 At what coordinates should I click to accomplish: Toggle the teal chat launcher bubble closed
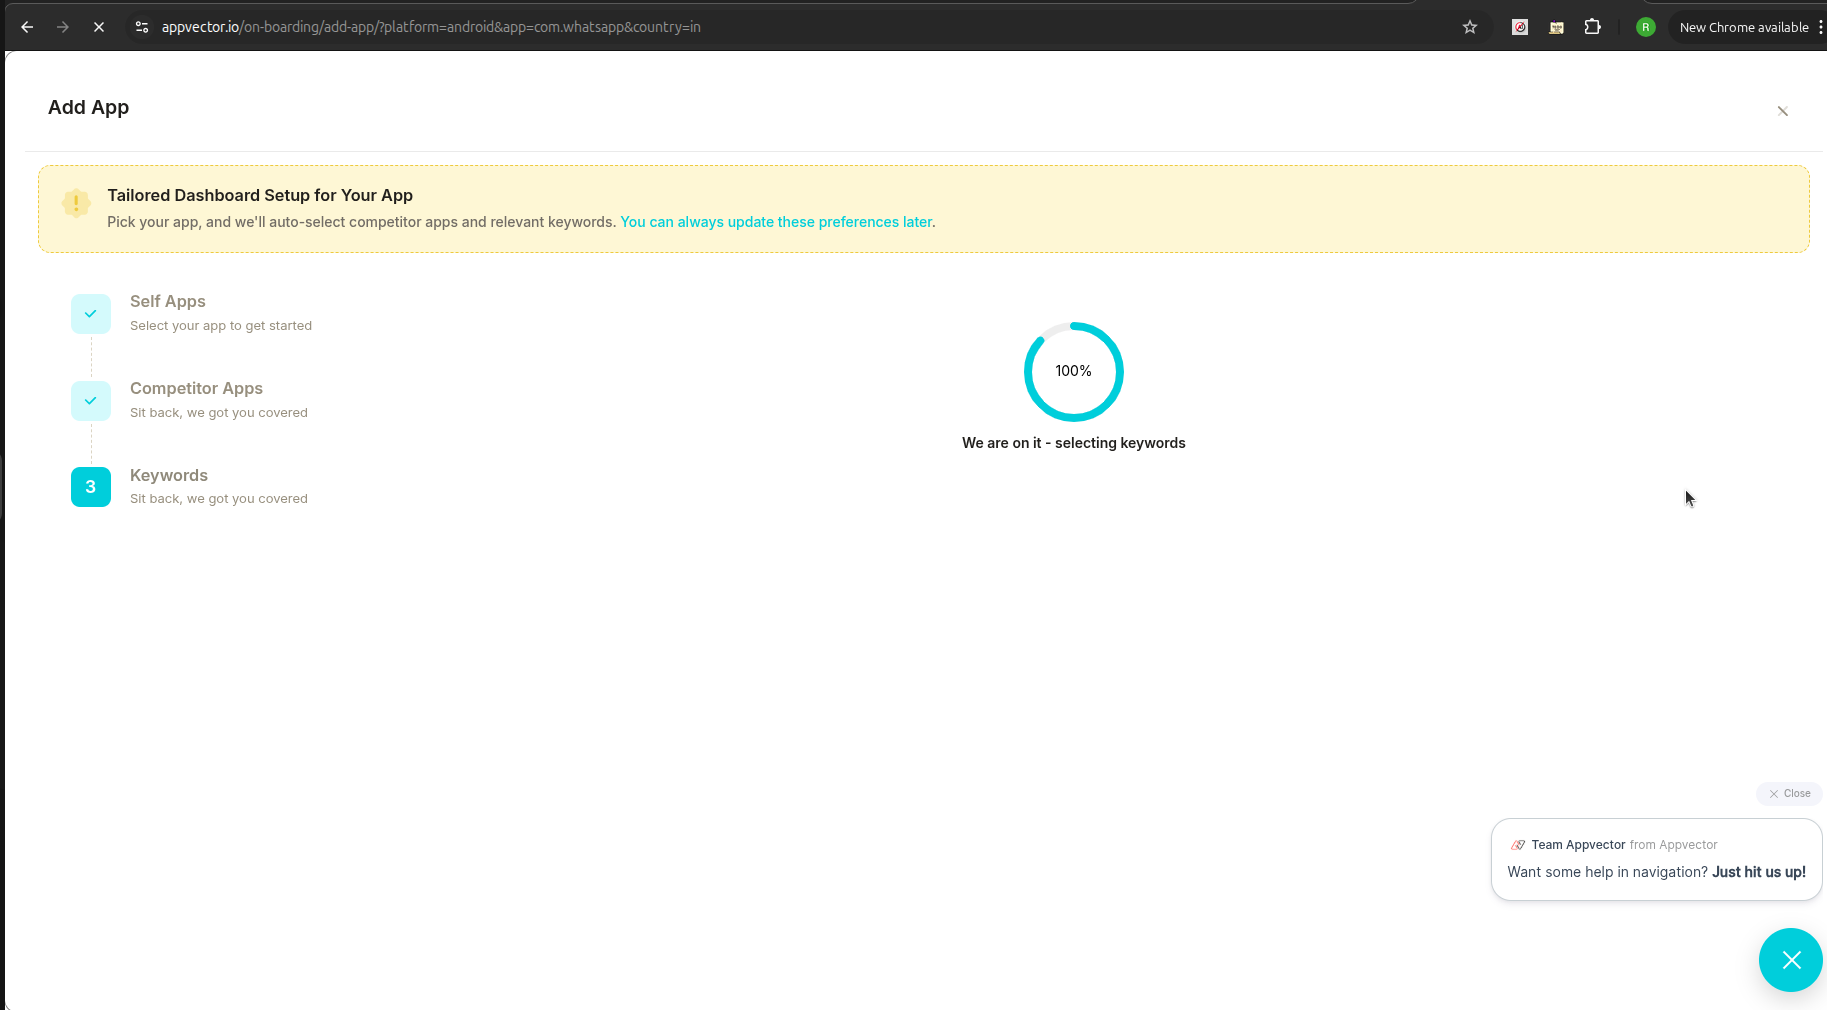(1790, 960)
